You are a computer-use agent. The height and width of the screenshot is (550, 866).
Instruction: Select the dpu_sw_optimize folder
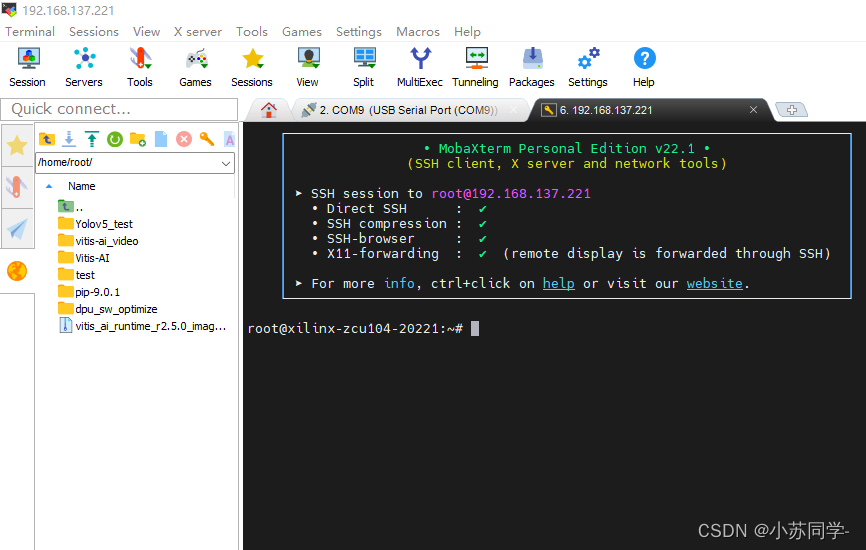108,309
